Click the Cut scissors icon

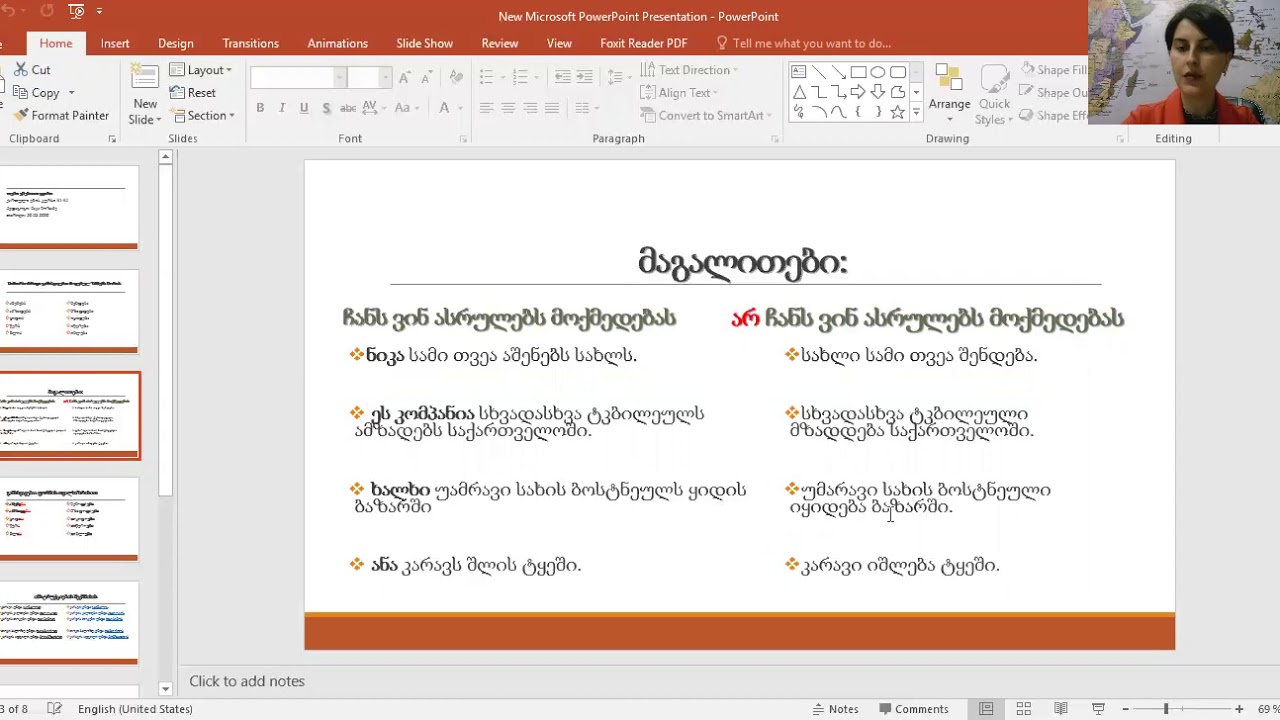click(21, 70)
